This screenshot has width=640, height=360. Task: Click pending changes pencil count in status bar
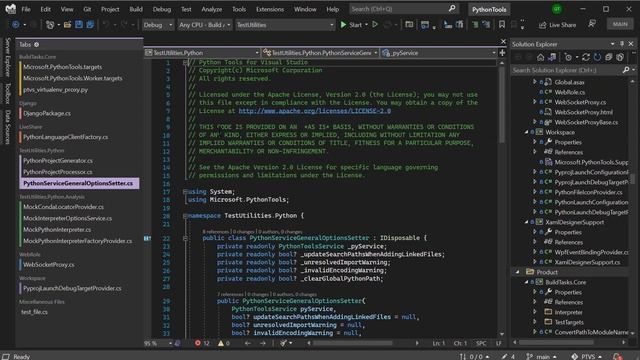click(508, 356)
